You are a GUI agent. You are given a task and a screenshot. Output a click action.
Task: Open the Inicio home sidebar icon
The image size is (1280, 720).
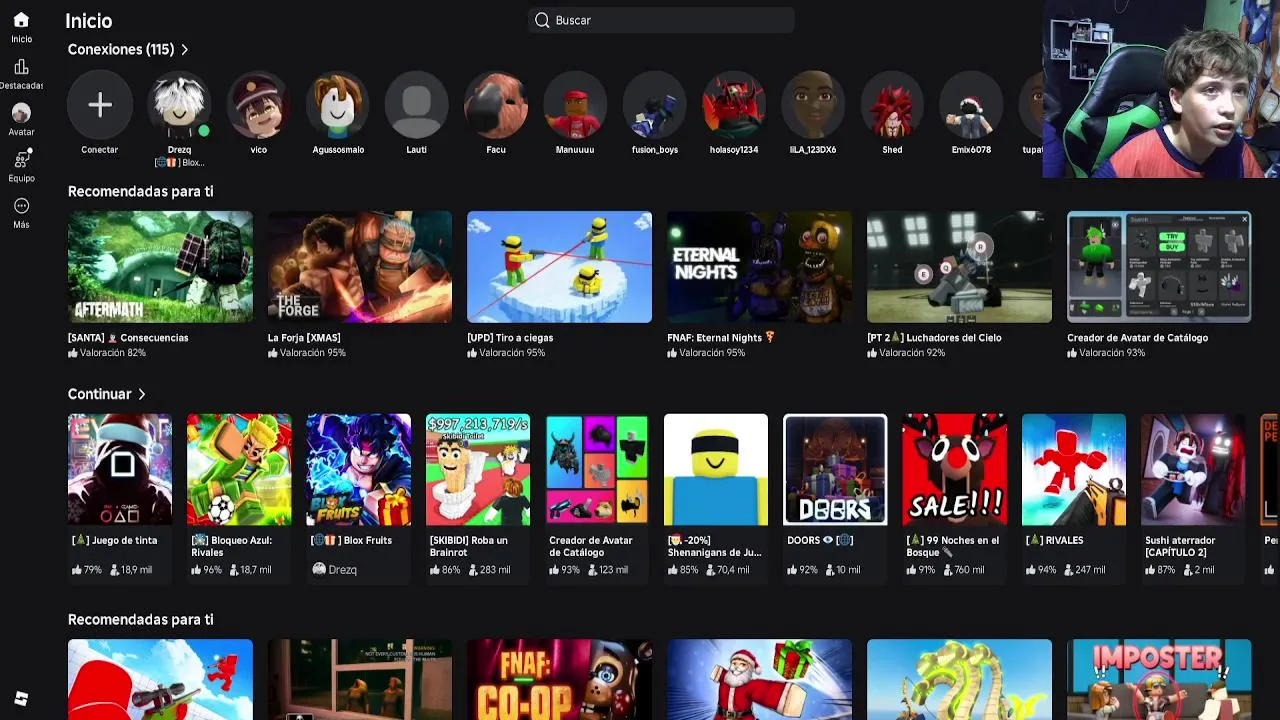click(x=21, y=20)
